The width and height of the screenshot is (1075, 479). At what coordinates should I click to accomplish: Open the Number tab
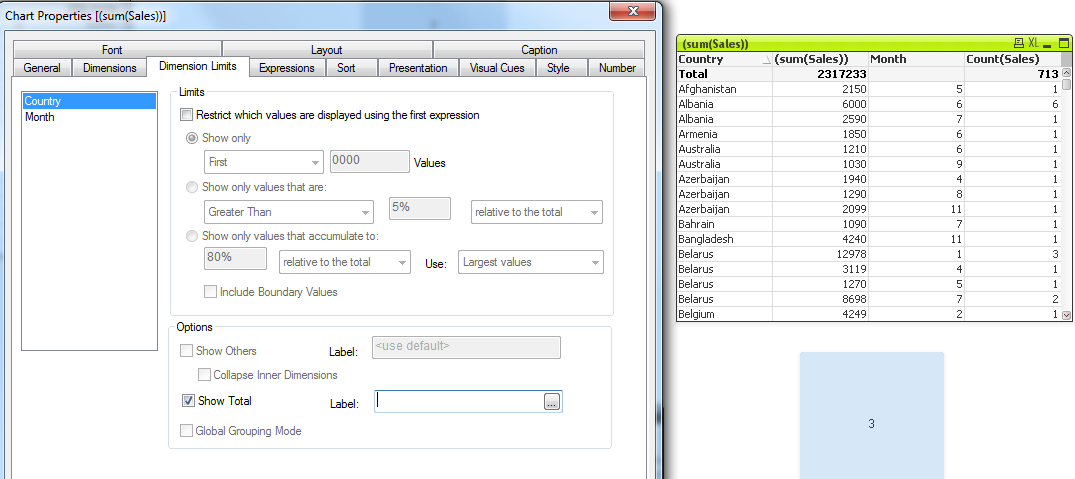[x=617, y=68]
